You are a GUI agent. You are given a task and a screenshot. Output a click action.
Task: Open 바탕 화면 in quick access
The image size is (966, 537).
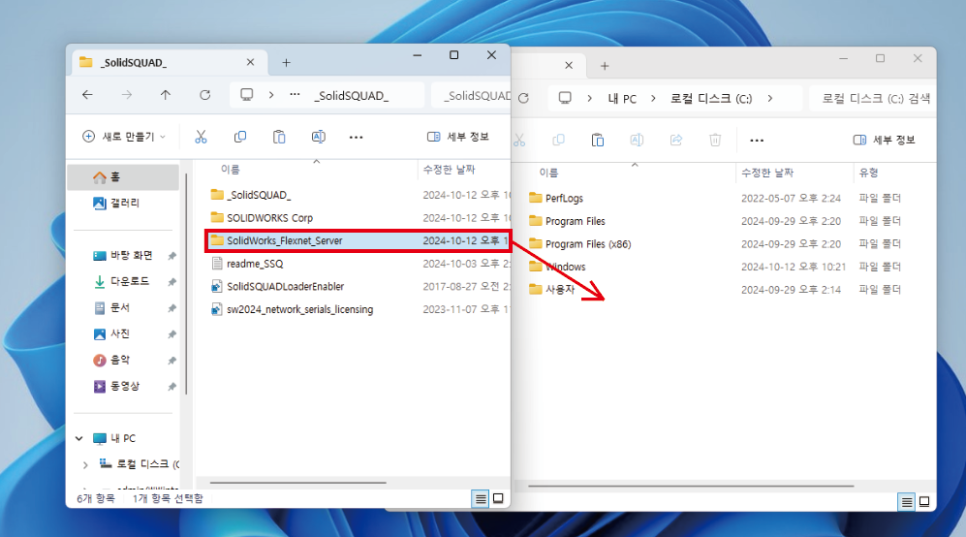pos(123,256)
